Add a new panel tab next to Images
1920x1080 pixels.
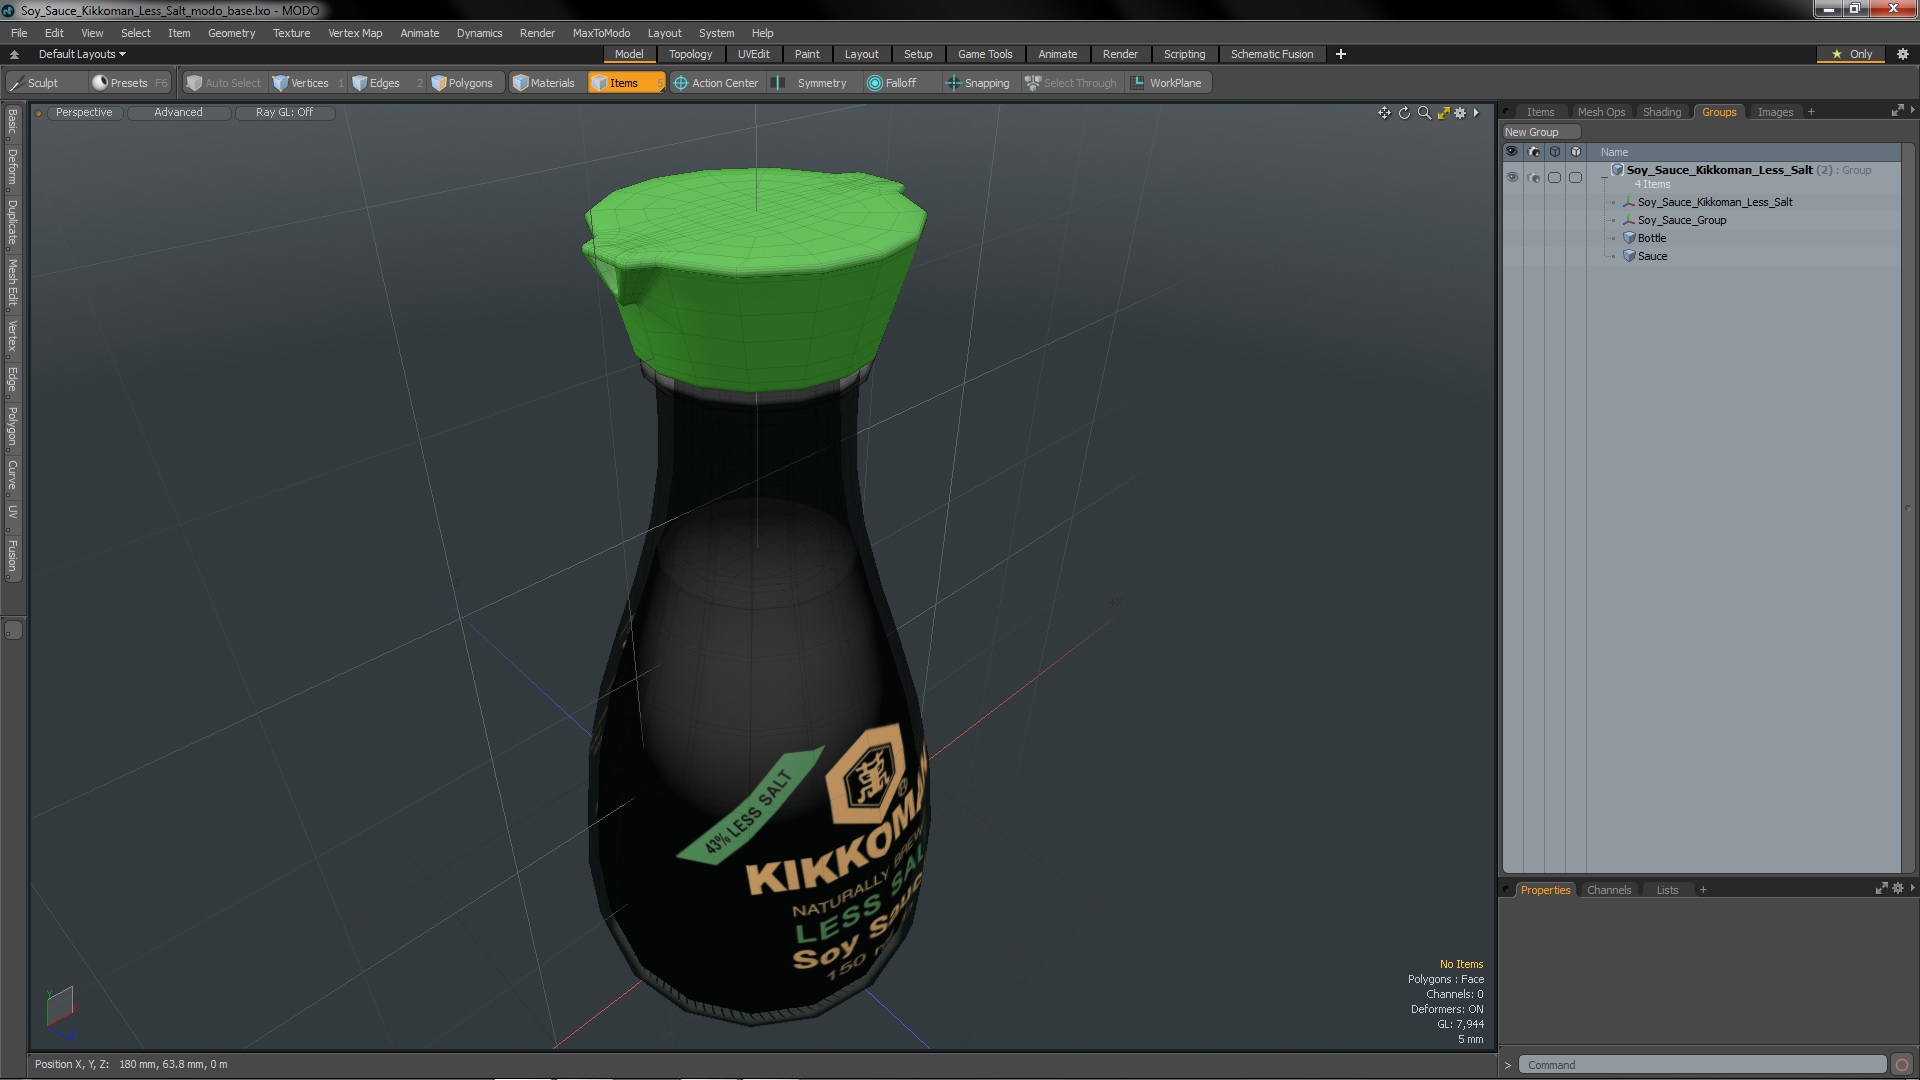pyautogui.click(x=1811, y=112)
